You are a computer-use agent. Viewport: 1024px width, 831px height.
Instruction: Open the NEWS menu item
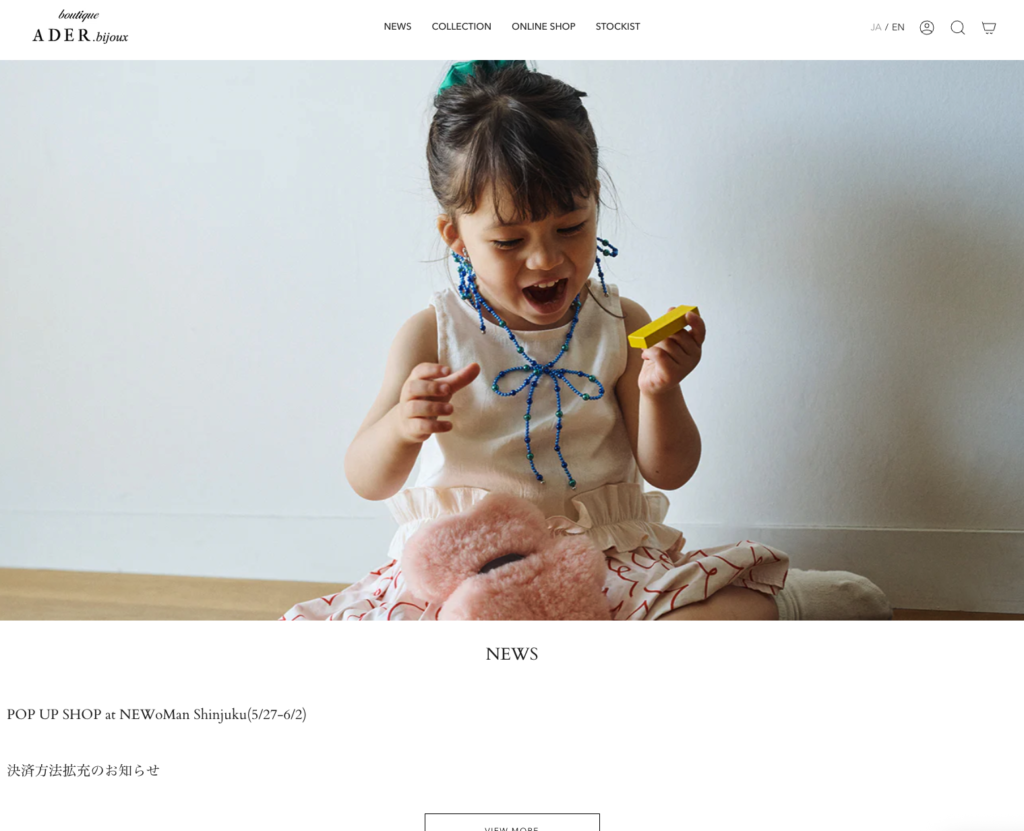coord(397,27)
